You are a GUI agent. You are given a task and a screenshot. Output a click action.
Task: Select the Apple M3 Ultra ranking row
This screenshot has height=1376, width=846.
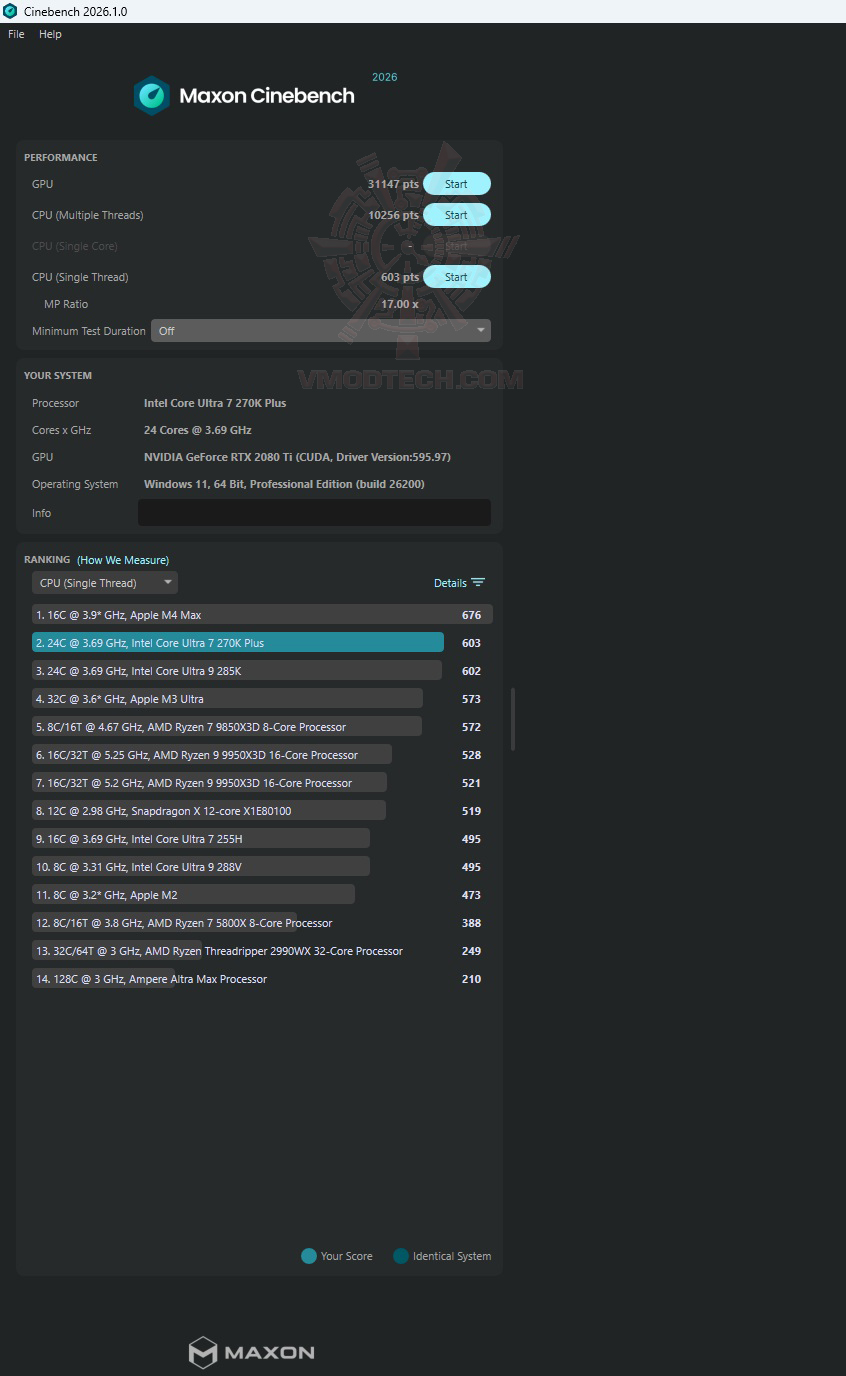pyautogui.click(x=262, y=699)
